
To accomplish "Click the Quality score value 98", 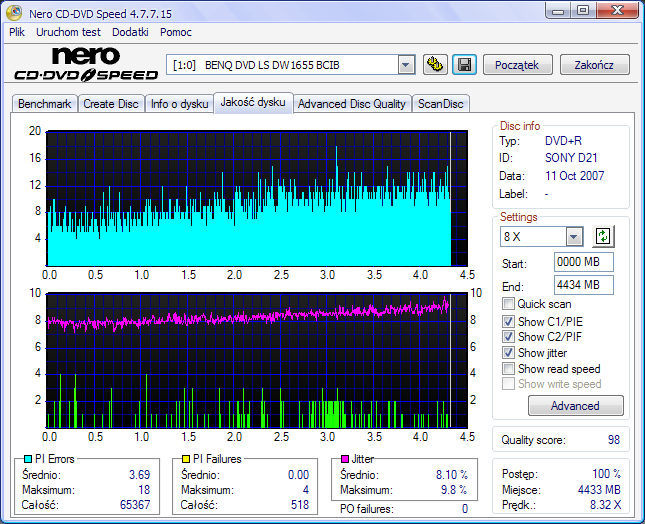I will tap(613, 440).
